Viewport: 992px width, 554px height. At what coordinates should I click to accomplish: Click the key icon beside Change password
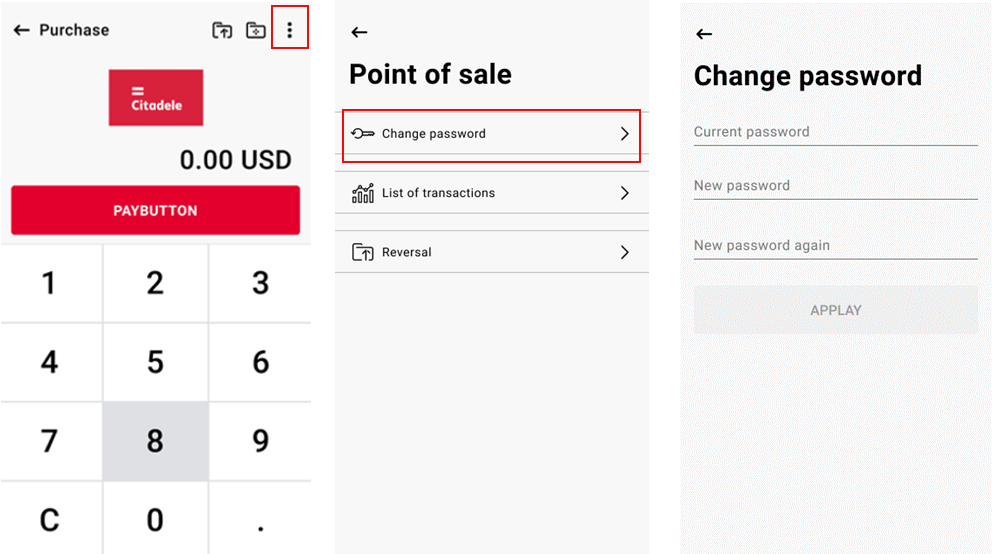click(363, 133)
